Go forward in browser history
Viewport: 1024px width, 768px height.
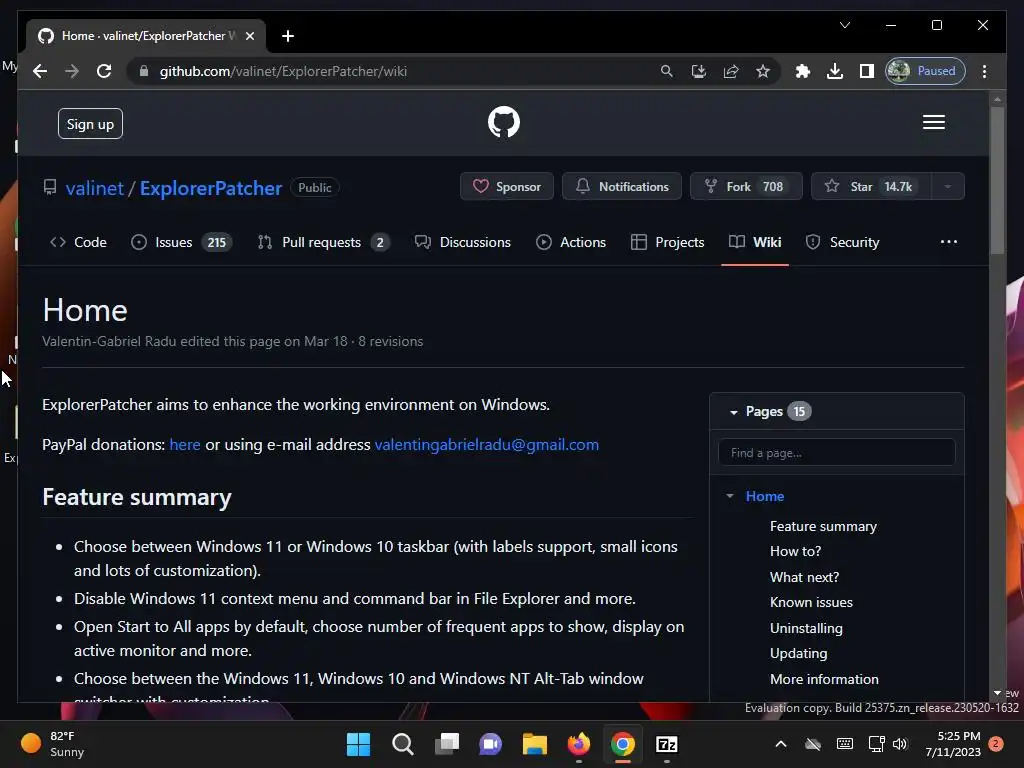pyautogui.click(x=72, y=71)
